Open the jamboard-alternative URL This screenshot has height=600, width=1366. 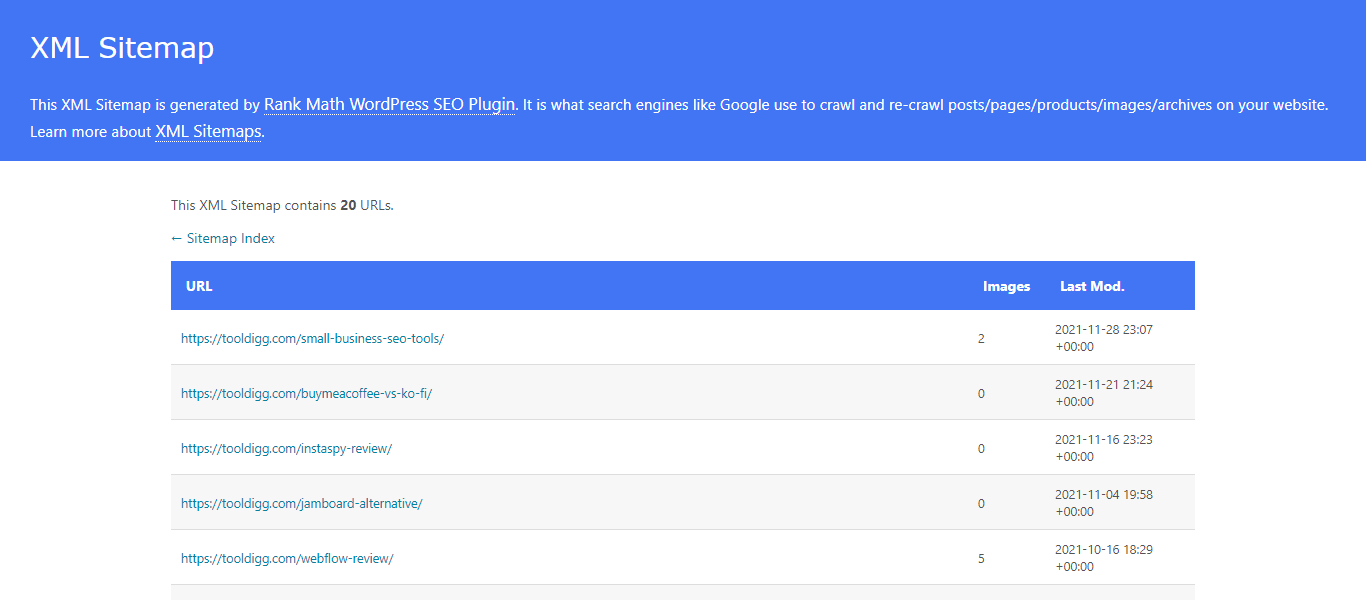[302, 503]
